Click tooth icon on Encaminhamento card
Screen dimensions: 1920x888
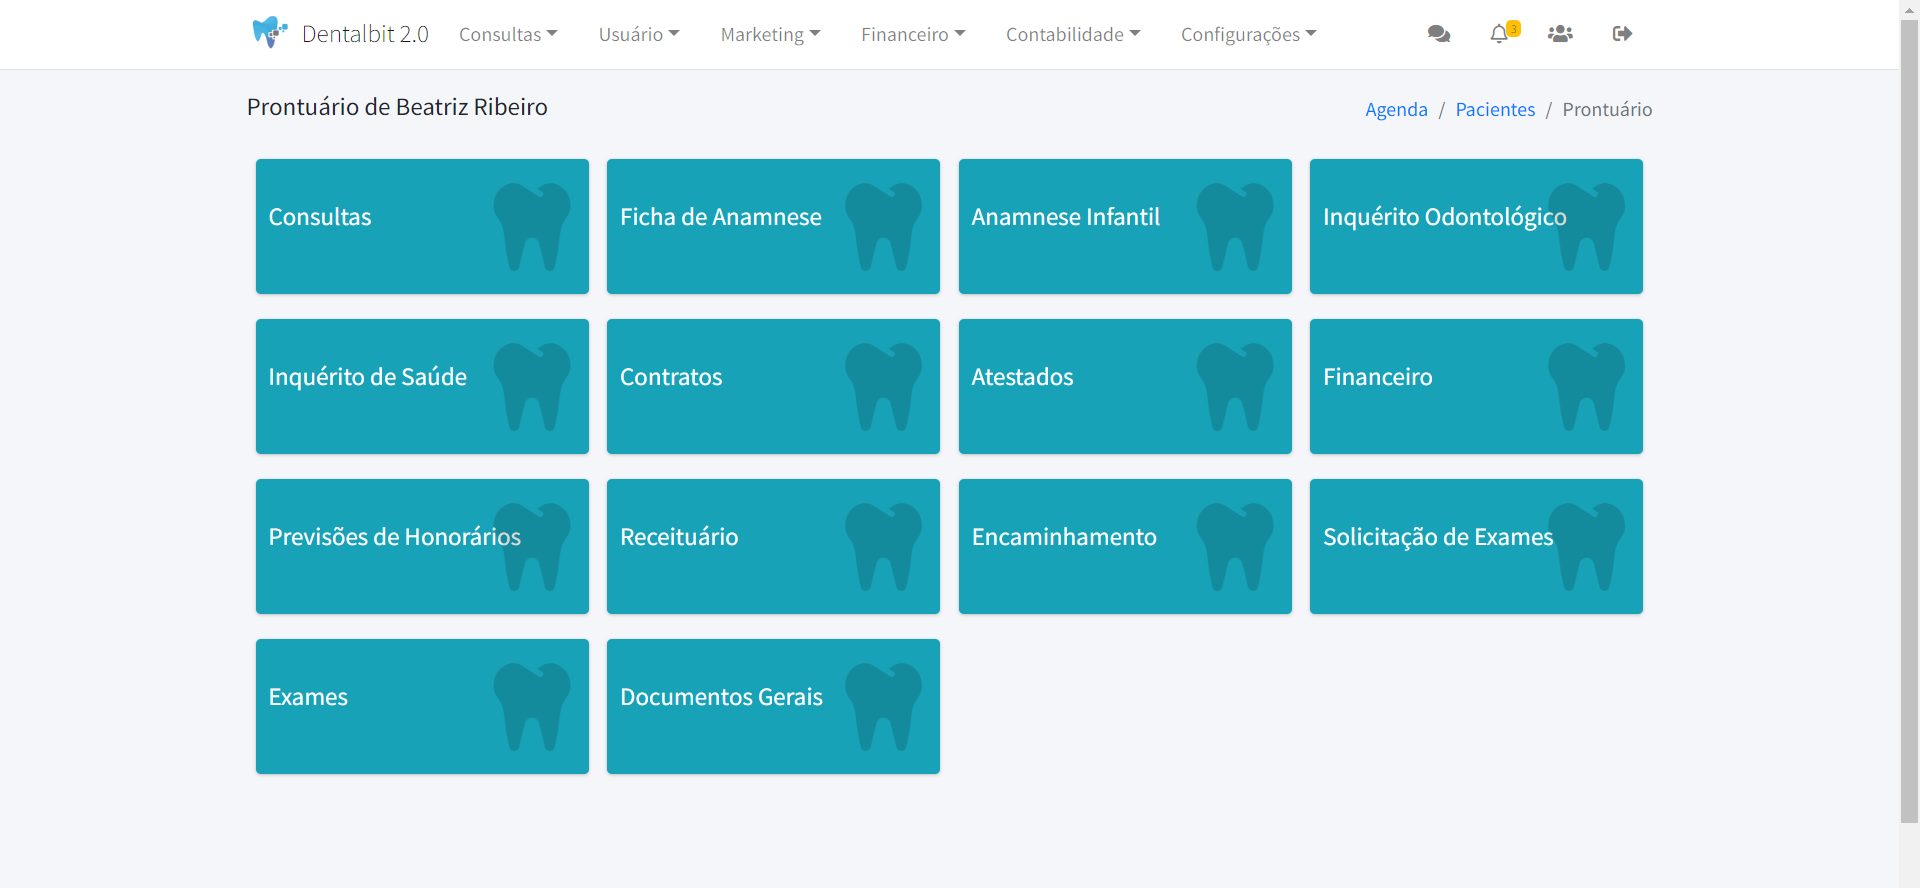1235,547
